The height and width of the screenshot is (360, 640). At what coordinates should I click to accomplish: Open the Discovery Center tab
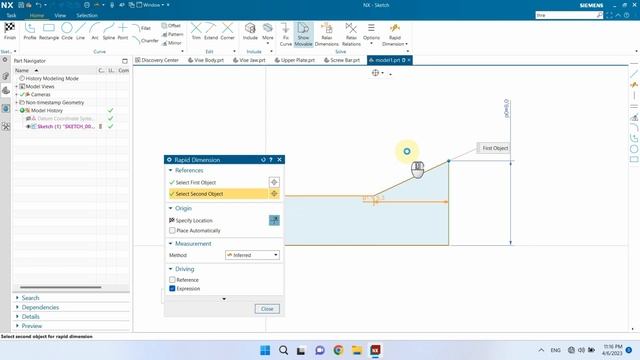pos(157,60)
